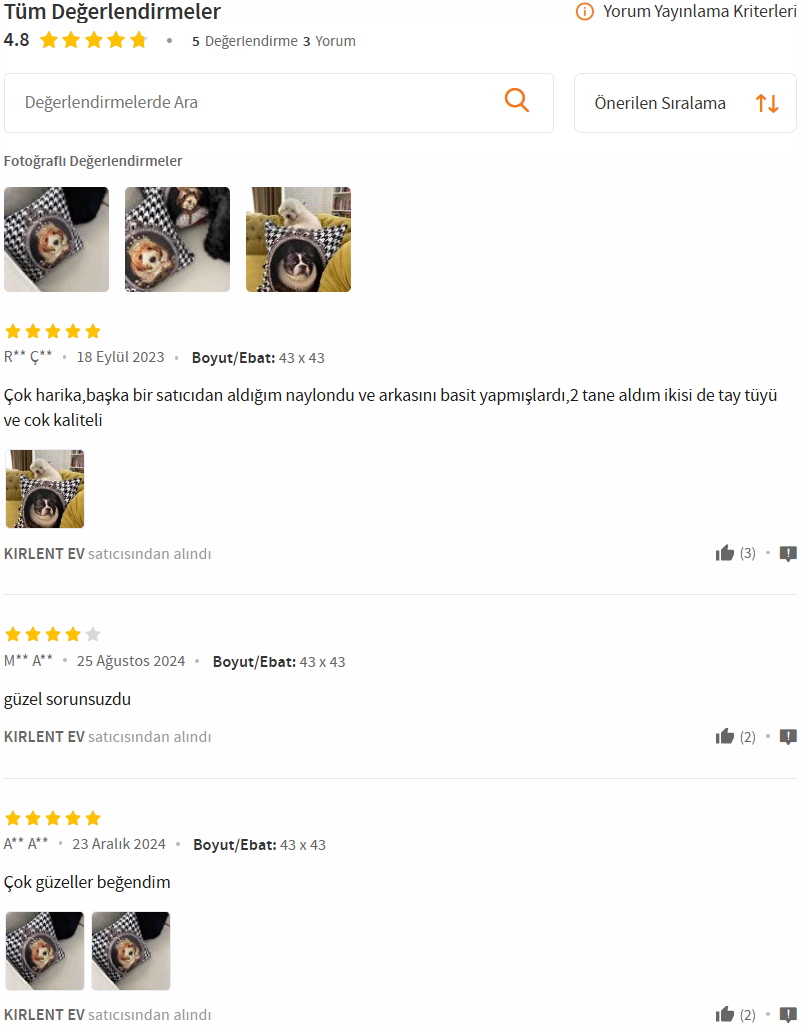
Task: Click the info icon beside Yorum Yayınlama Kriterleri
Action: tap(584, 12)
